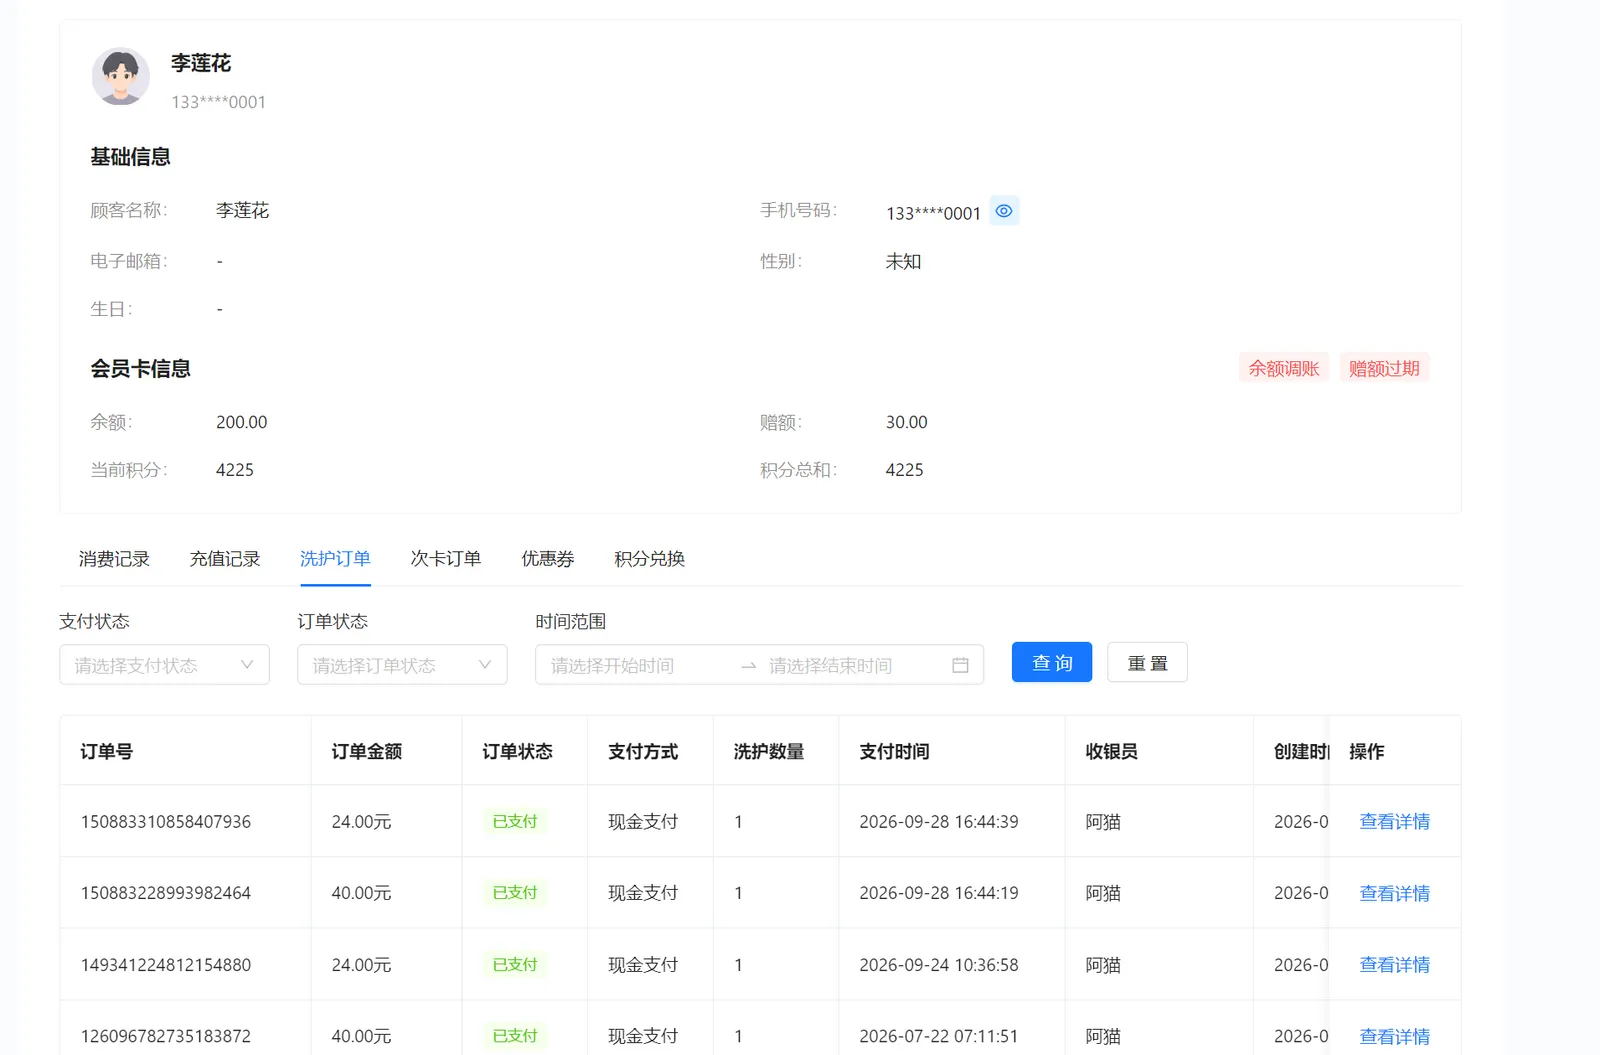Click the 赠额 value 30.00
The width and height of the screenshot is (1600, 1055).
pyautogui.click(x=907, y=422)
